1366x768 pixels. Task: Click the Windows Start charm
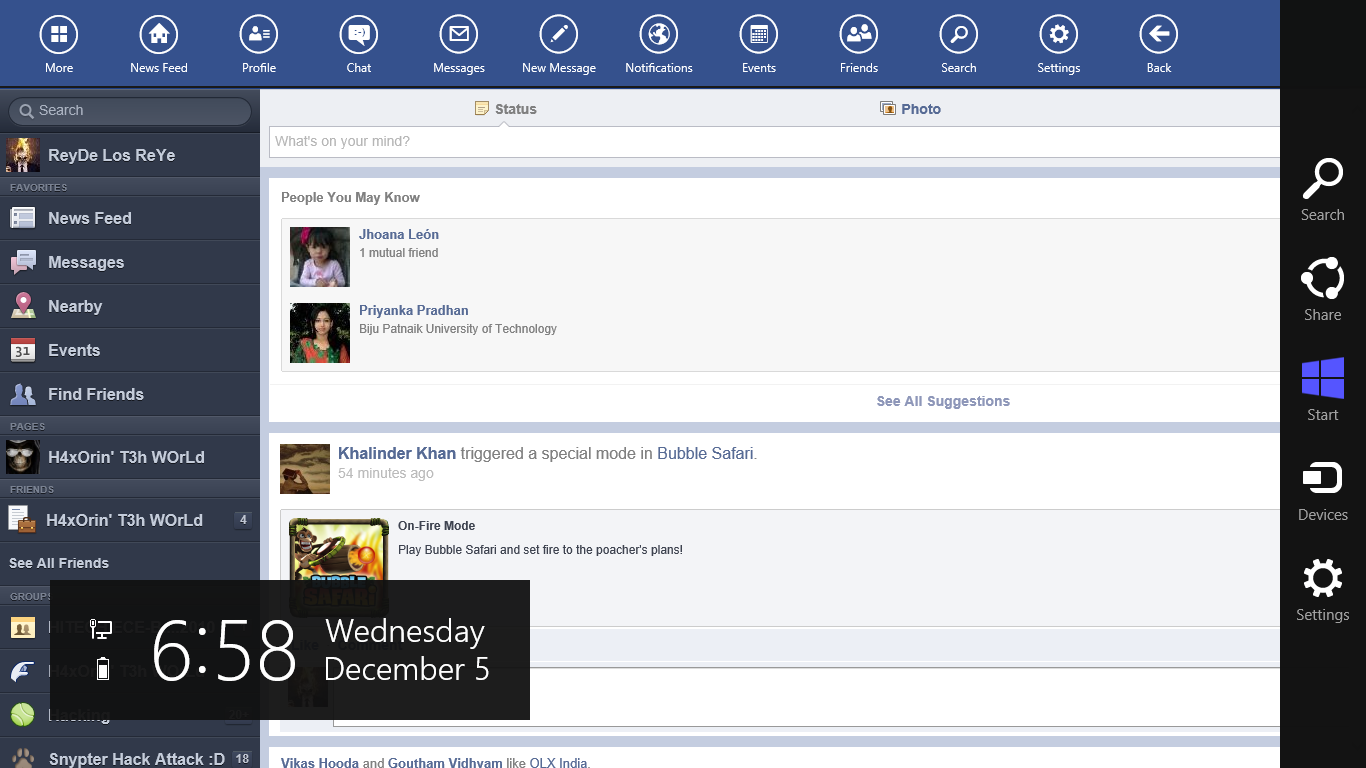(x=1322, y=390)
